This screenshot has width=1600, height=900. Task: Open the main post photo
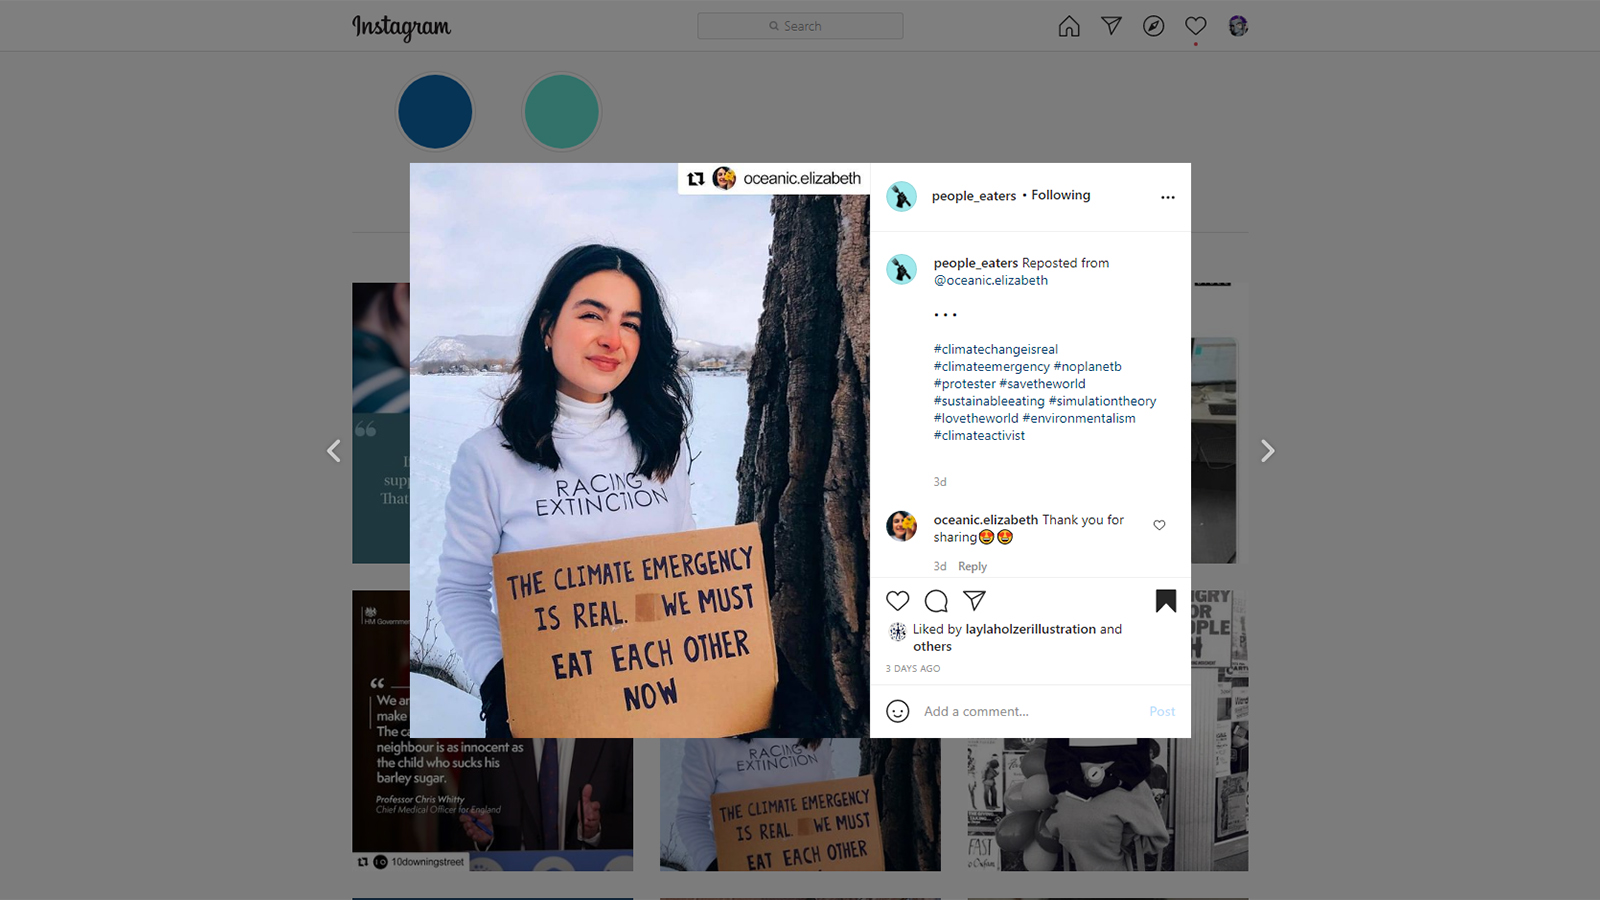(640, 450)
